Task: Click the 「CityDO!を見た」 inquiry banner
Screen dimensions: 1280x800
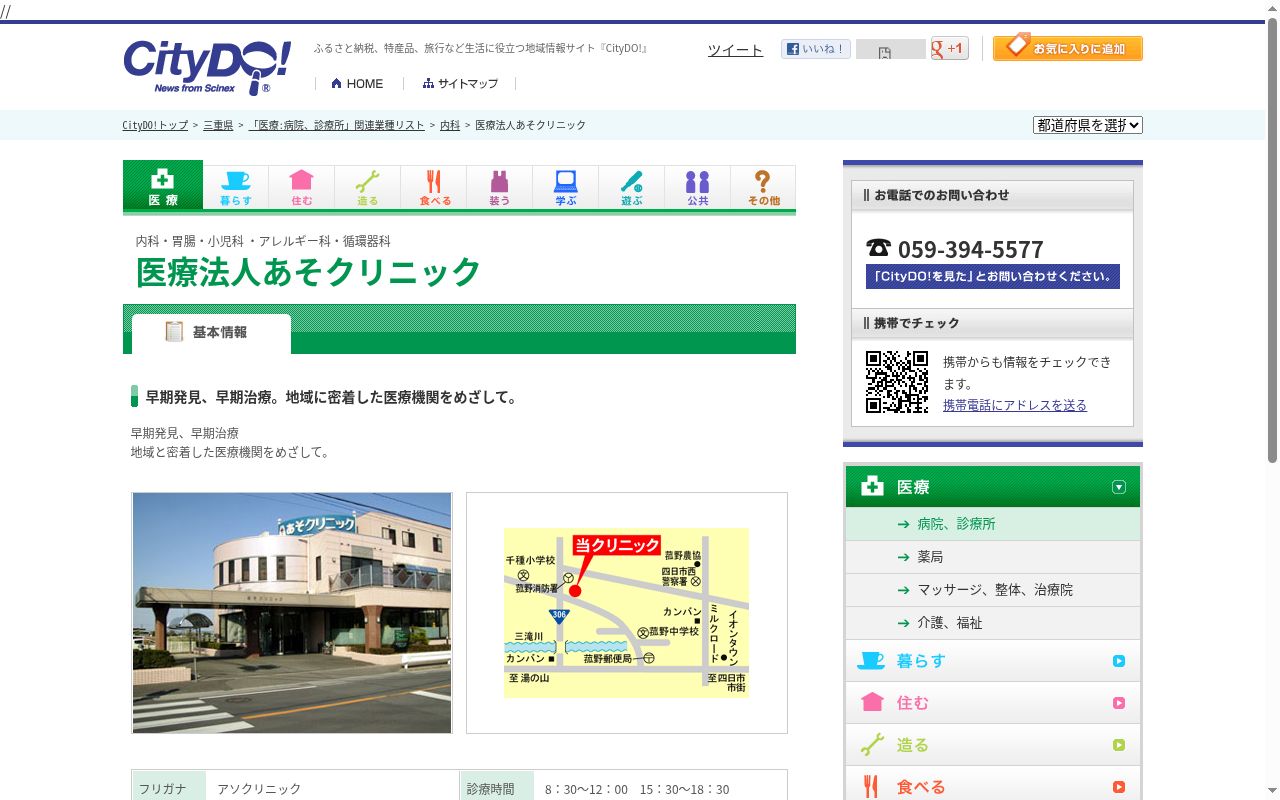Action: tap(993, 277)
